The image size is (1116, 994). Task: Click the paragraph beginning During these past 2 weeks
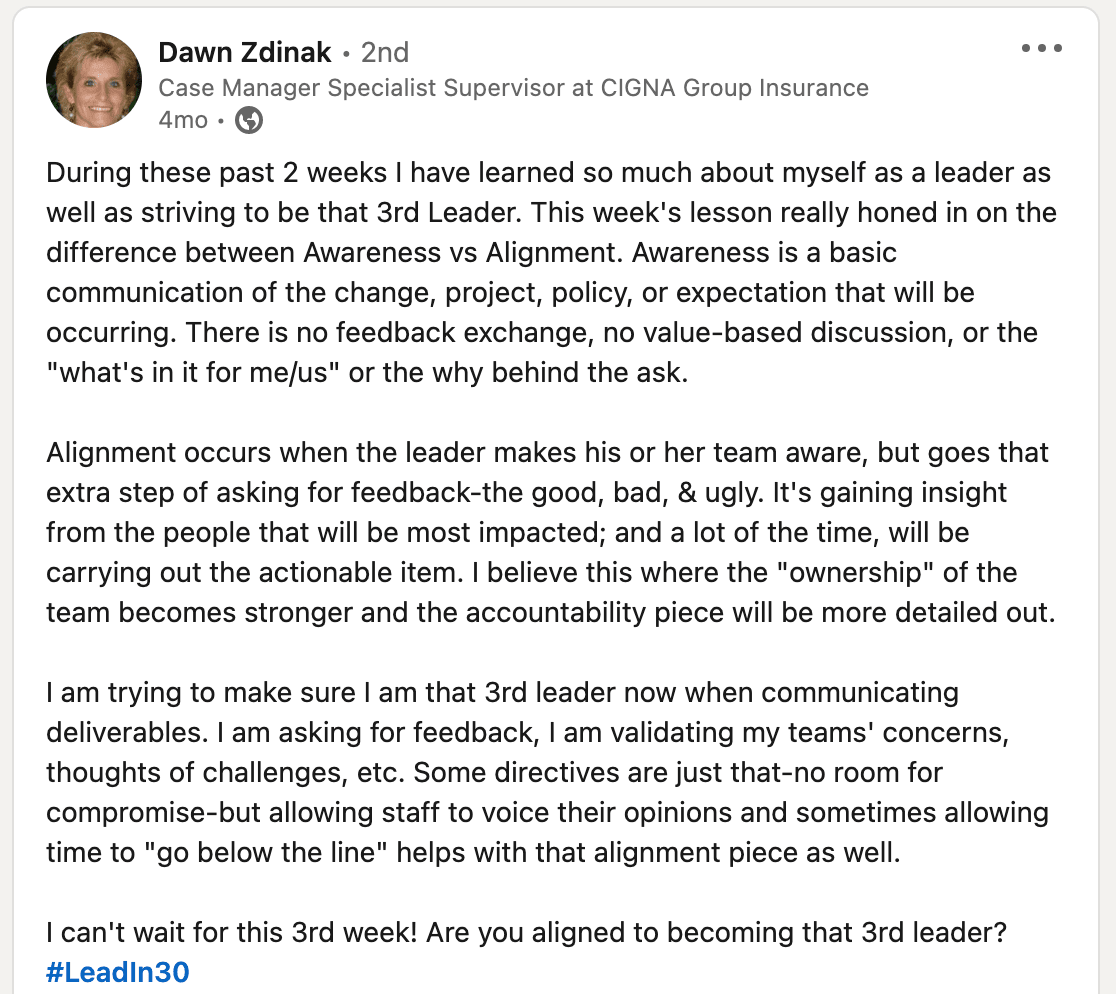point(552,273)
